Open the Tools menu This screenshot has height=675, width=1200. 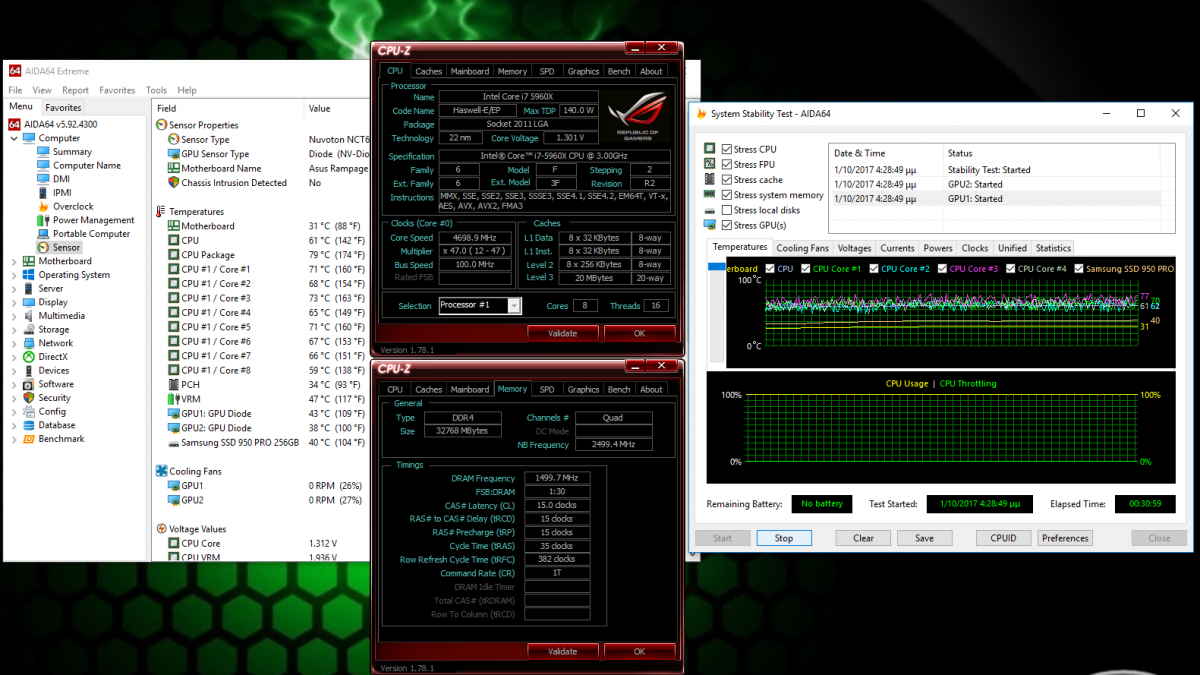pos(156,90)
